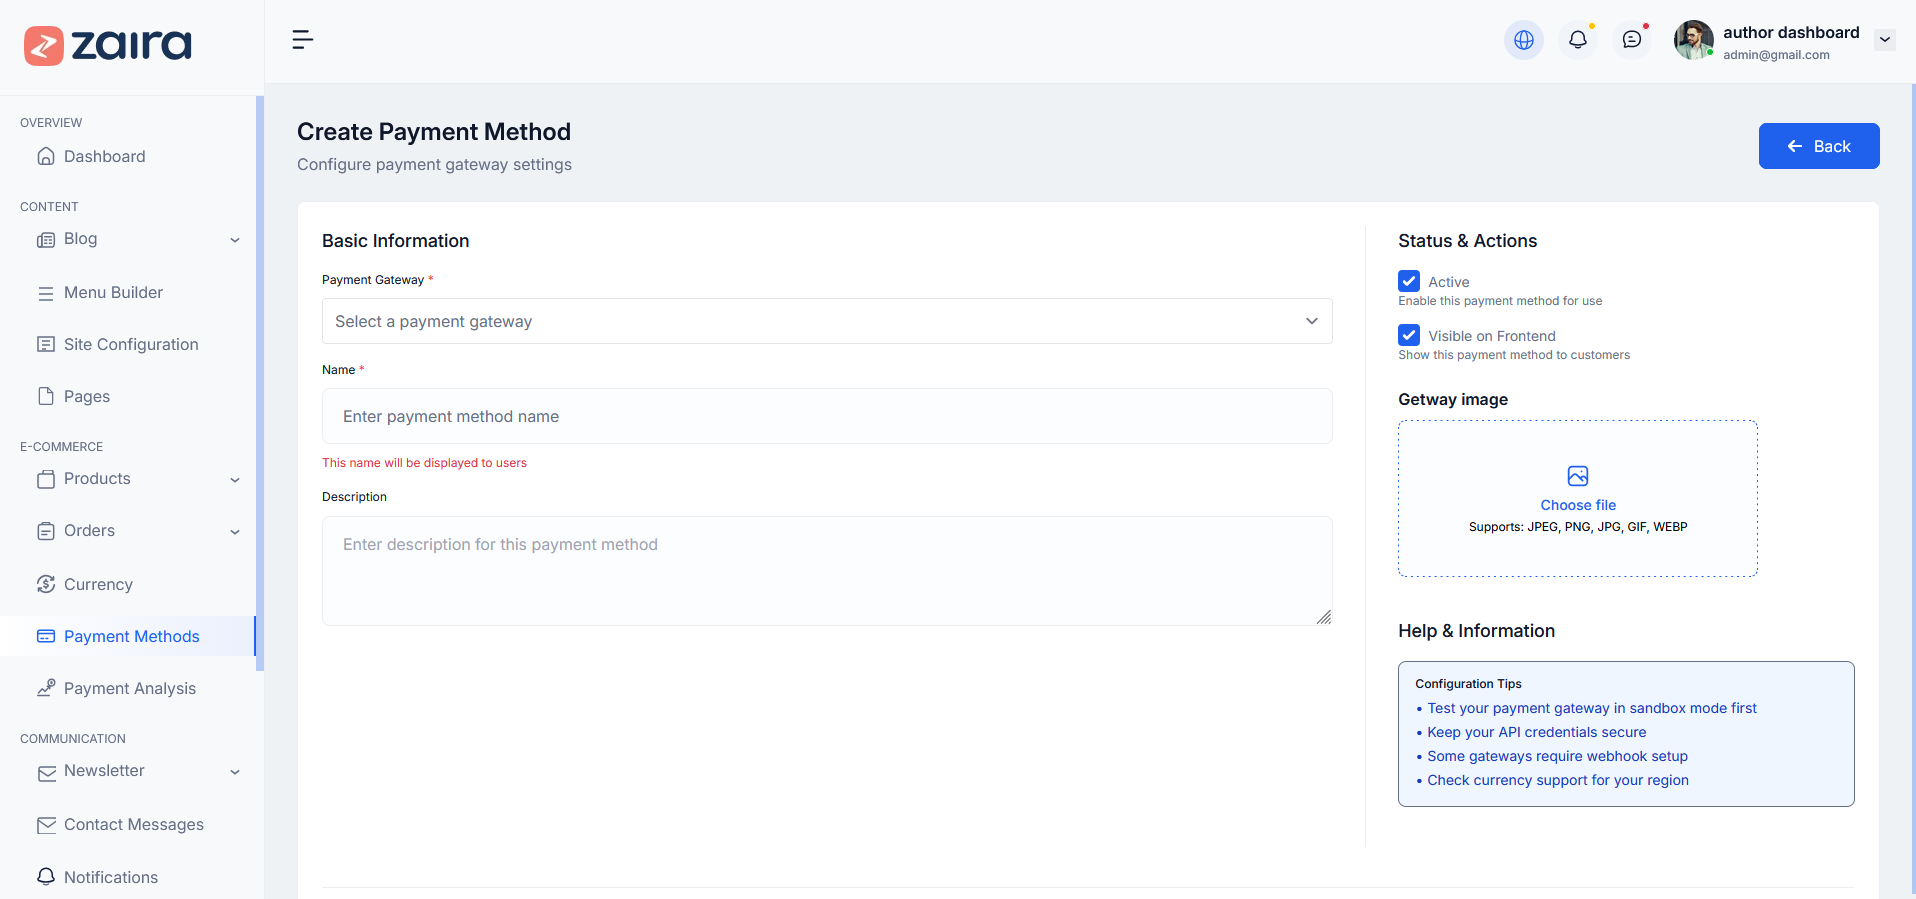Toggle the Visible on Frontend checkbox
The height and width of the screenshot is (899, 1916).
1409,335
